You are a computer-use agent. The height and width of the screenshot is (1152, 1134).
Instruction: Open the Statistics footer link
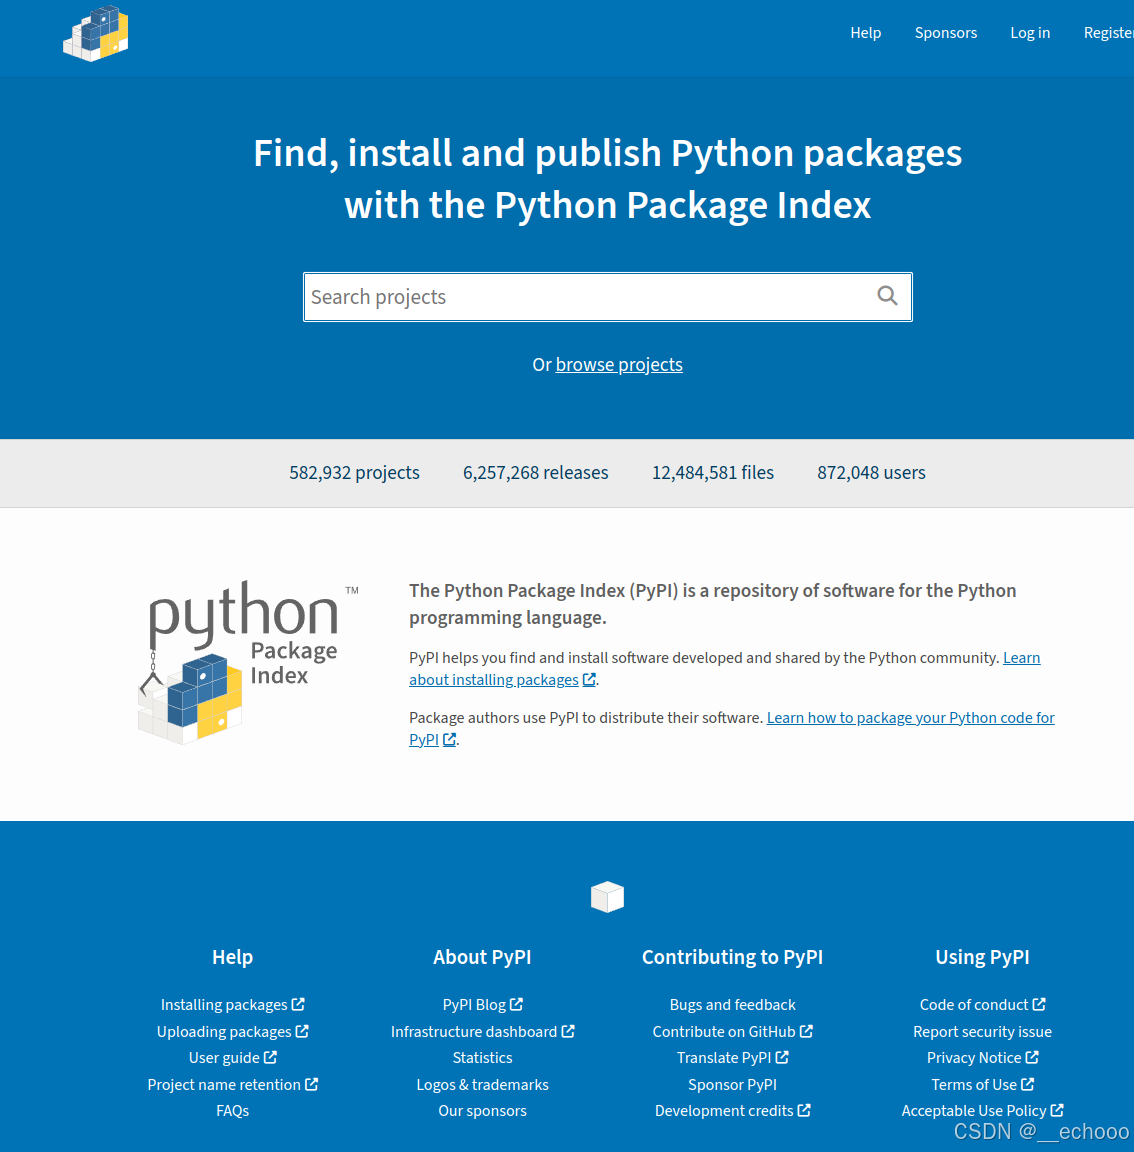[483, 1058]
